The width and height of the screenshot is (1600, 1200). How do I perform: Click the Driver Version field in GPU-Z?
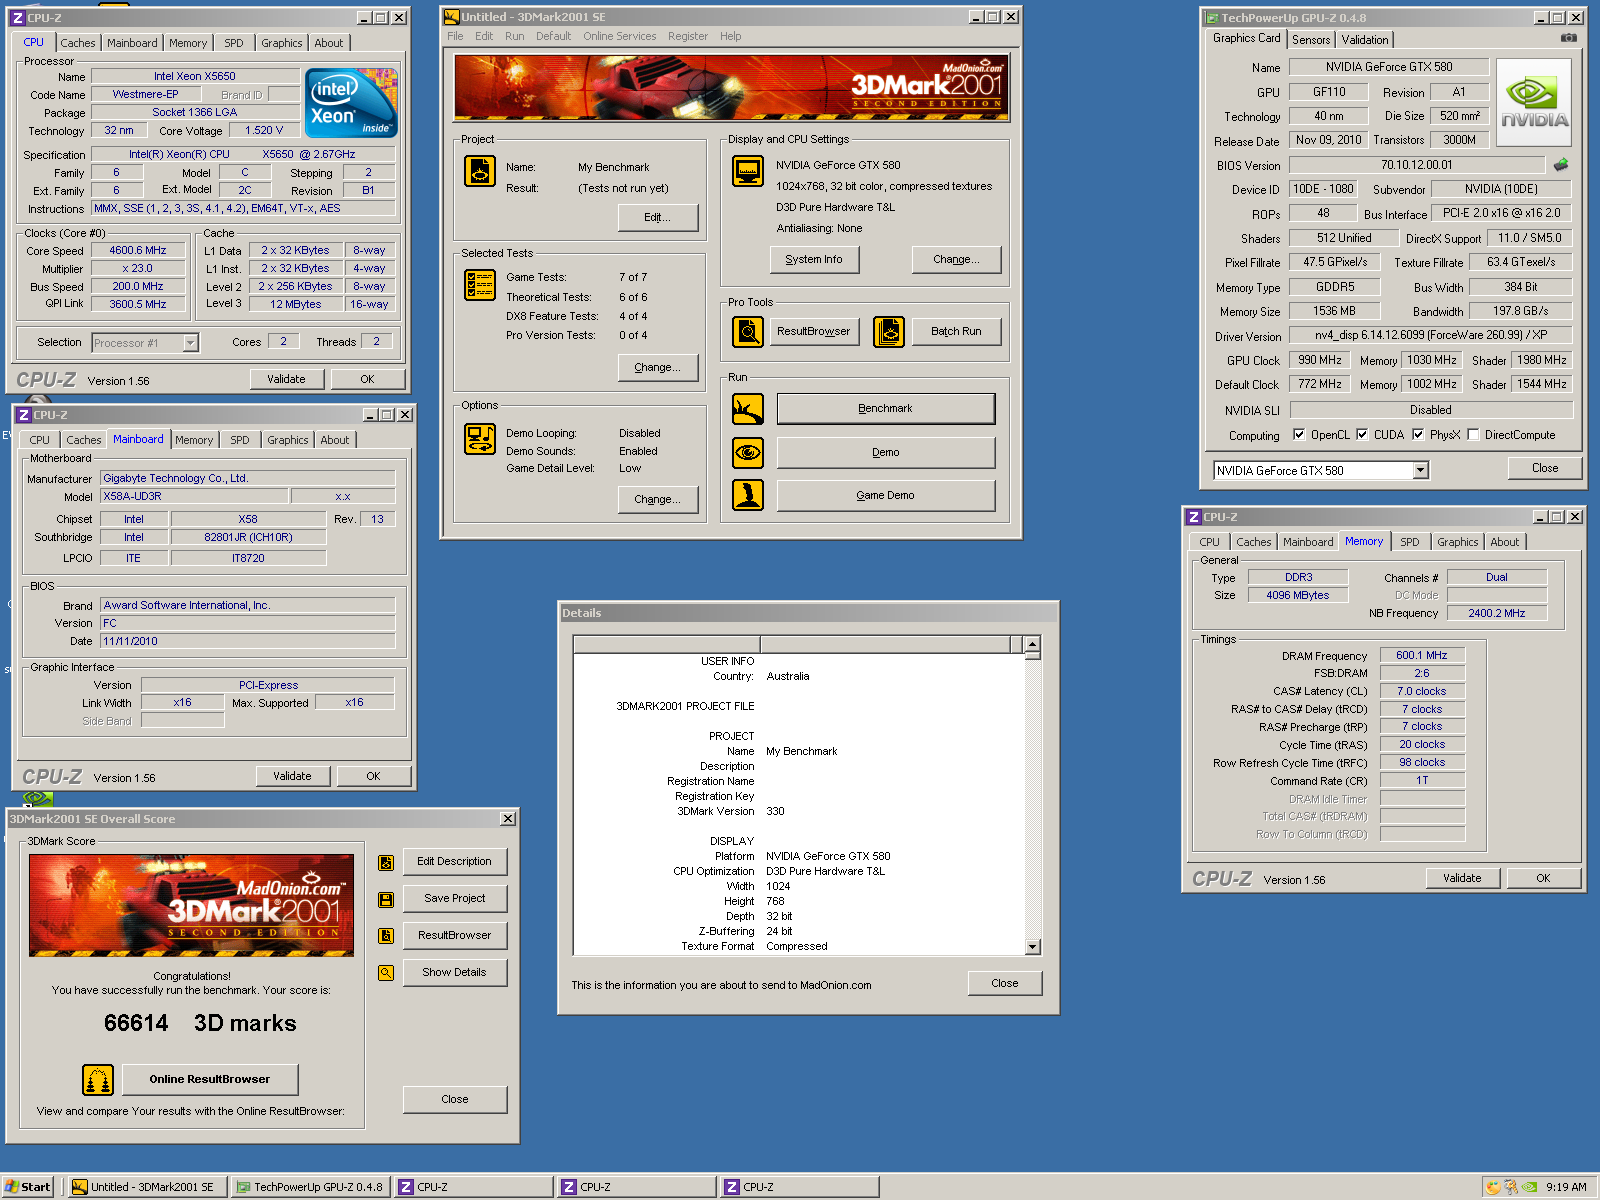coord(1431,335)
